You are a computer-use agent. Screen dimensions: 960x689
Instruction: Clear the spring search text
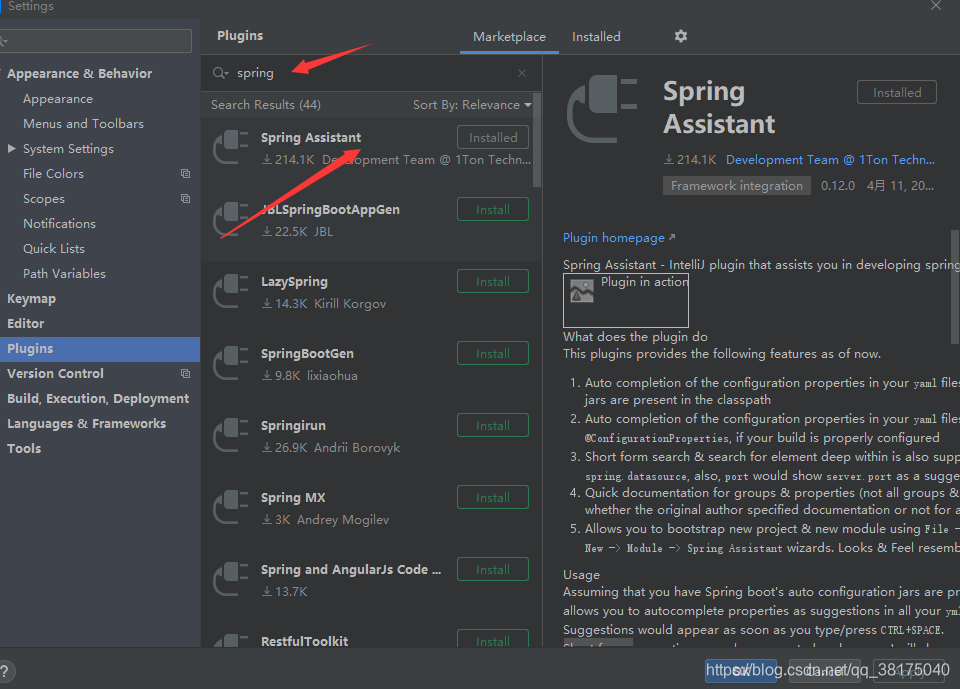click(522, 73)
